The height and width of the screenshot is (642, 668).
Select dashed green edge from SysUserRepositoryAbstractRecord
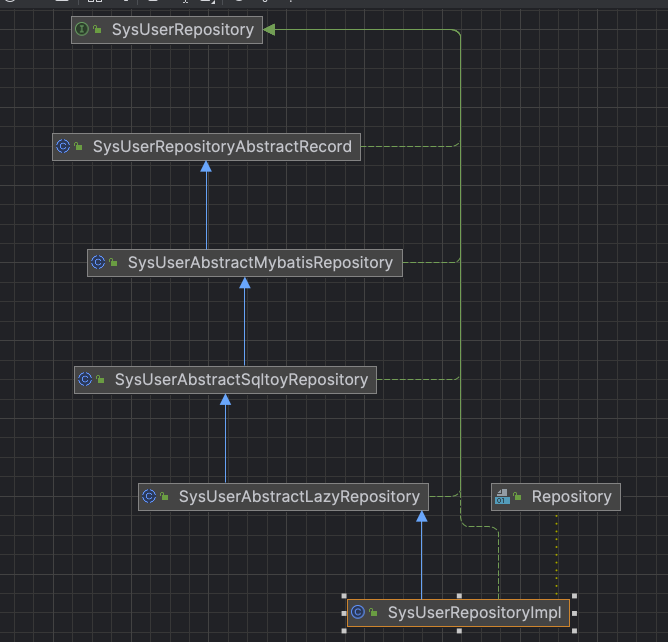click(409, 146)
